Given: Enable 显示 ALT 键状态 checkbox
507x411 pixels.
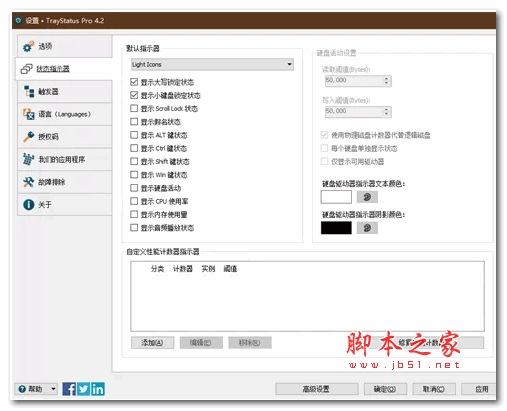Looking at the screenshot, I should click(134, 135).
